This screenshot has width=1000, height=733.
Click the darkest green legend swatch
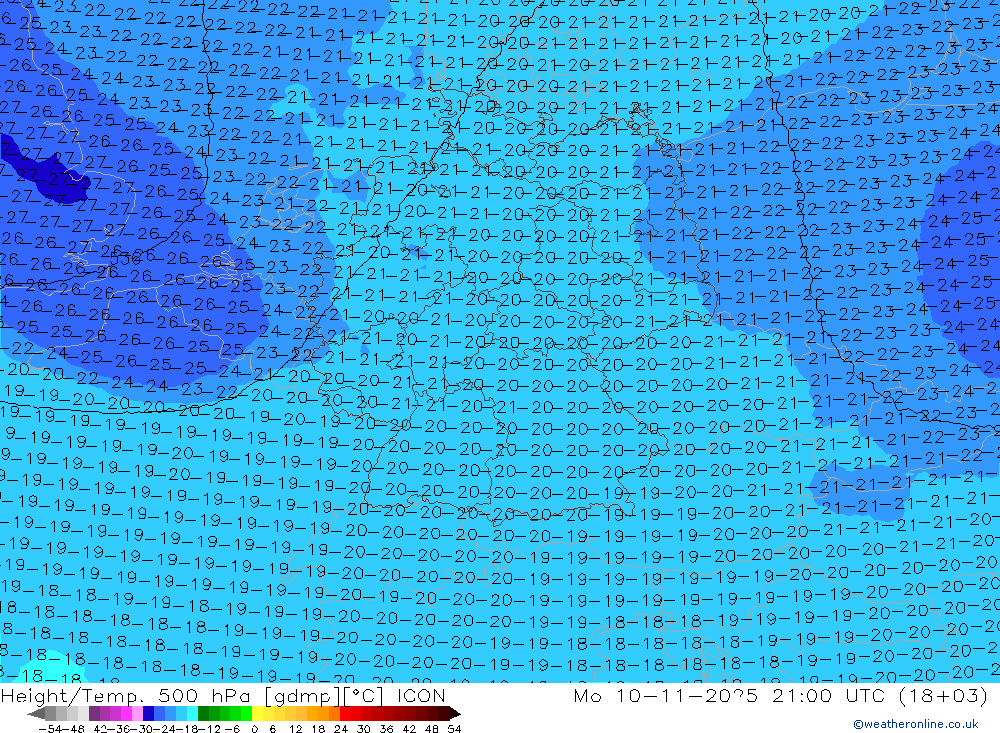point(203,713)
